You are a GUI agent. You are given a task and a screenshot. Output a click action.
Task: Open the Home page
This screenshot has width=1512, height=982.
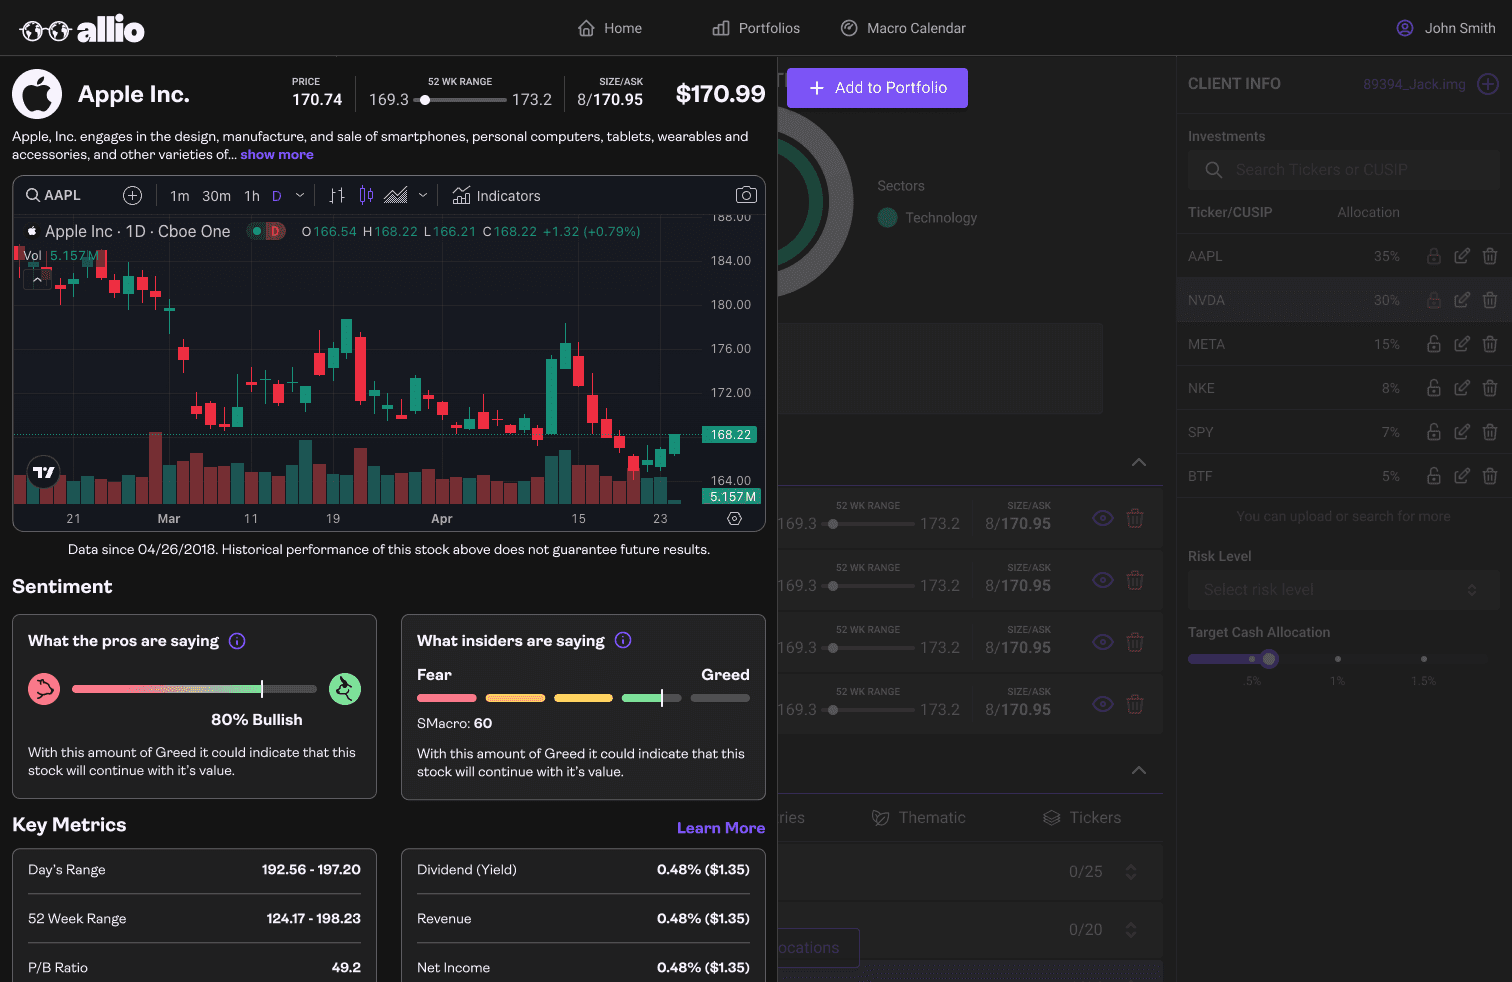(610, 28)
